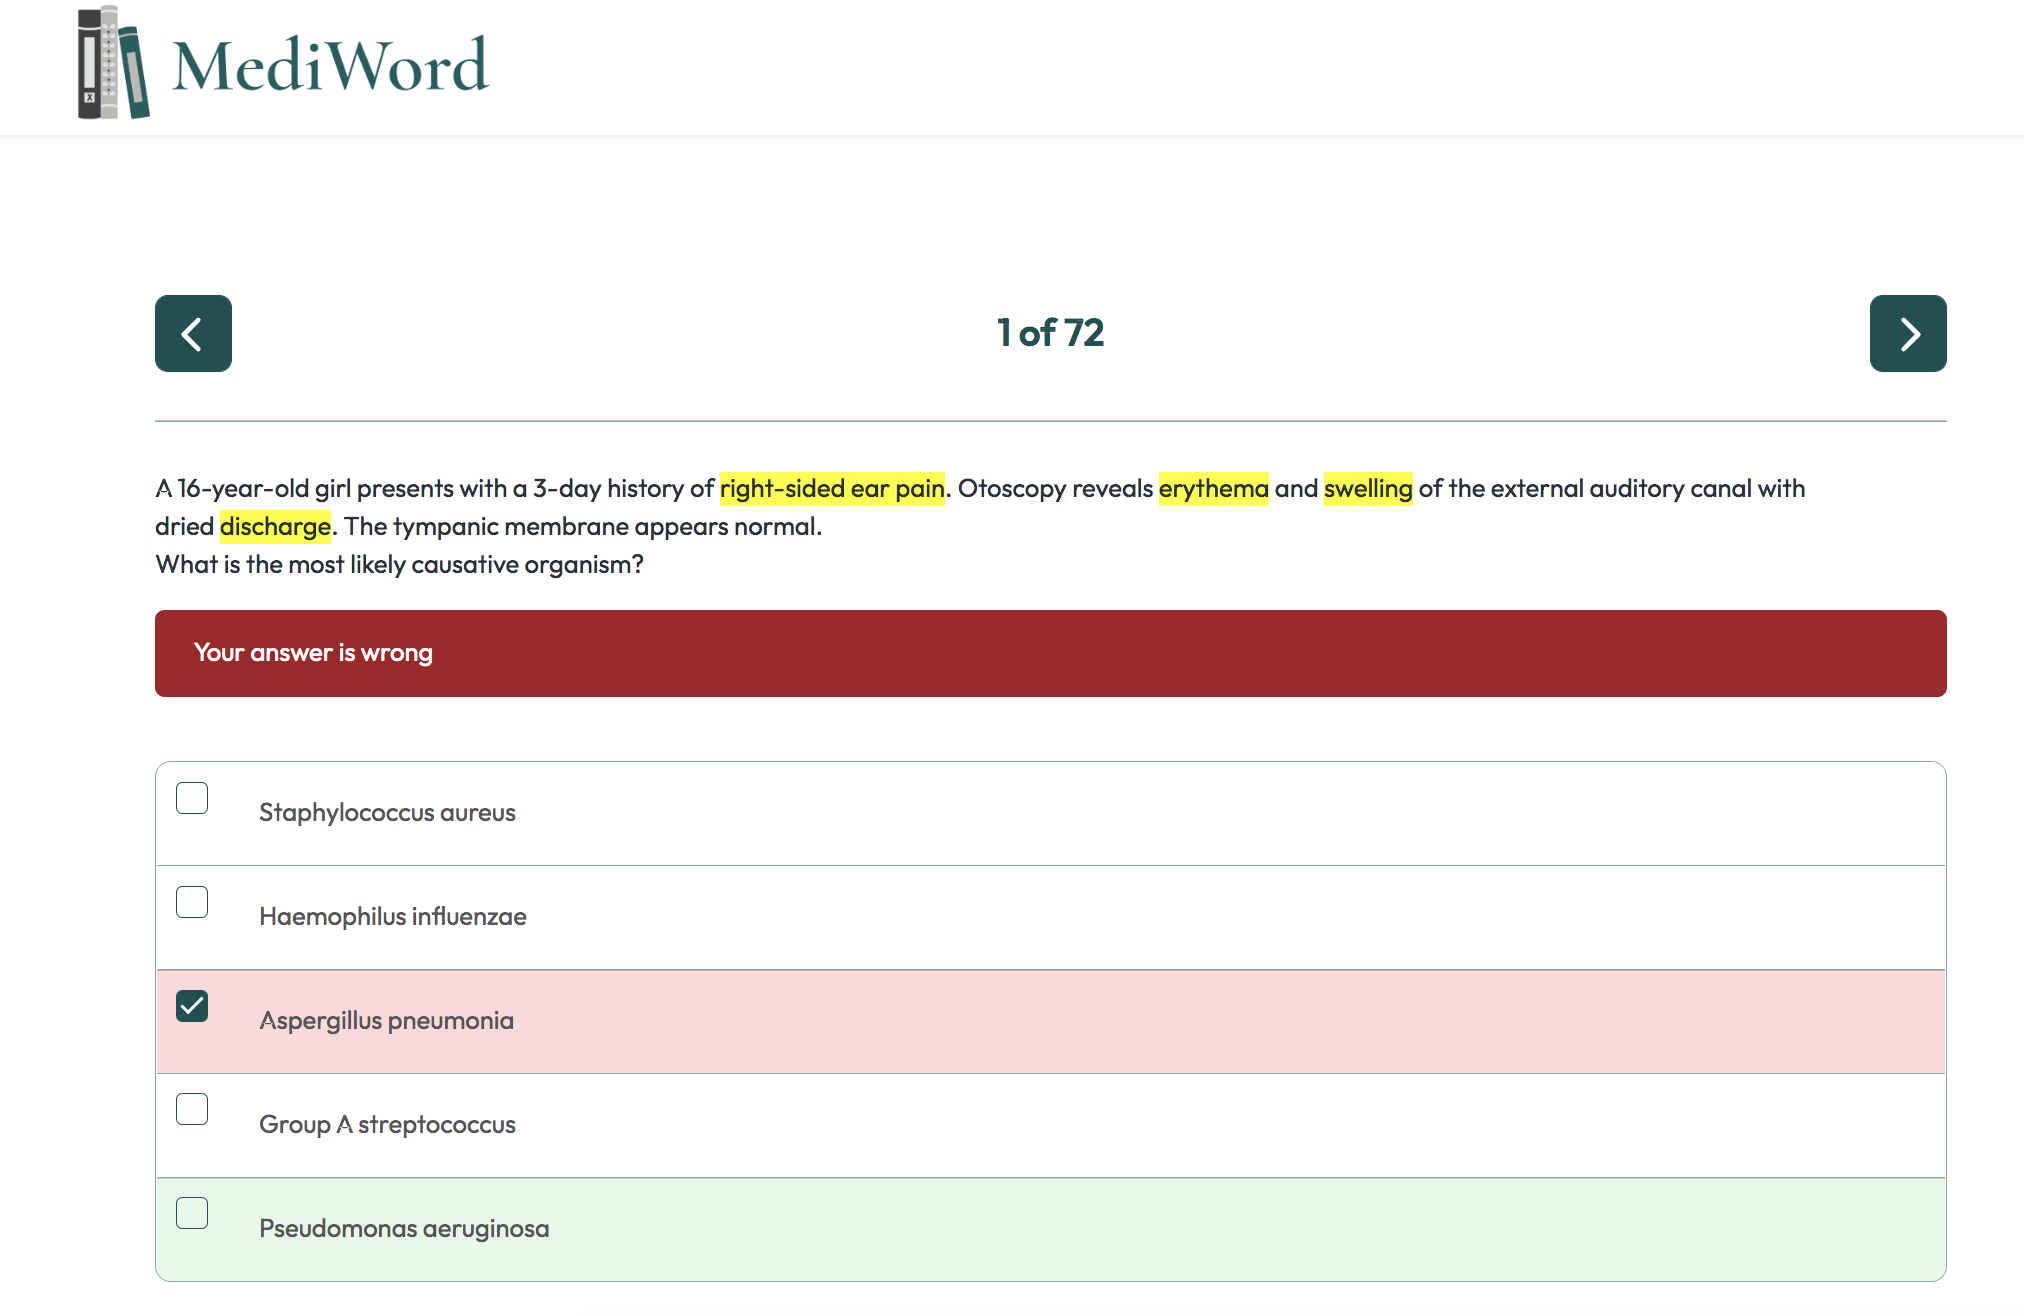Go to the next question arrow
This screenshot has width=2024, height=1316.
(1907, 334)
